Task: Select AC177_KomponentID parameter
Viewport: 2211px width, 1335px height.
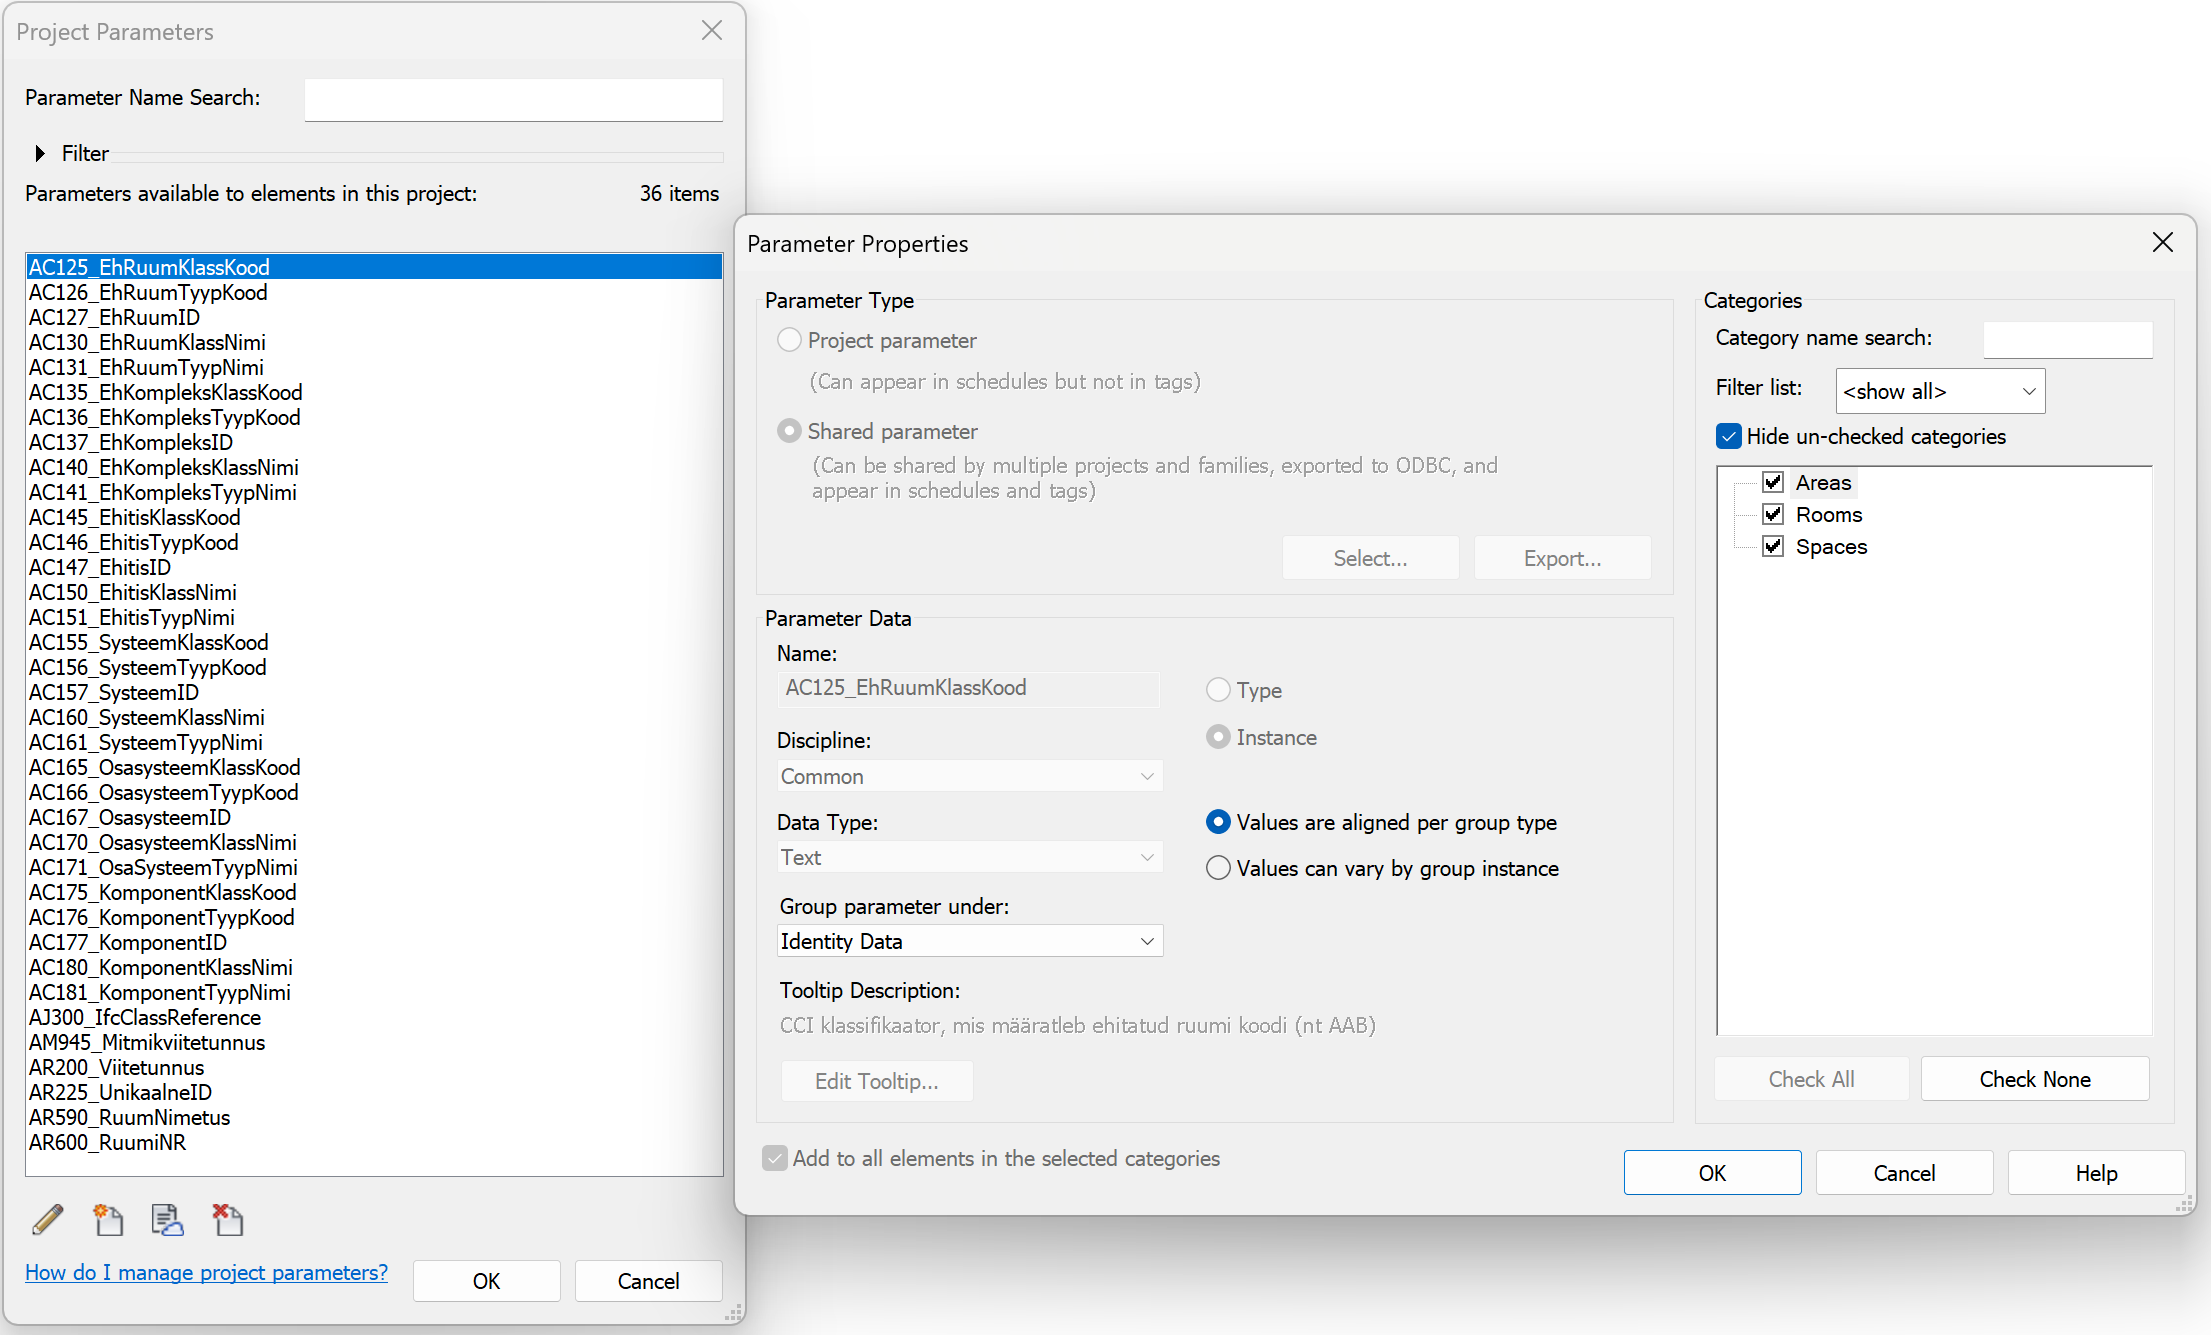Action: 374,942
